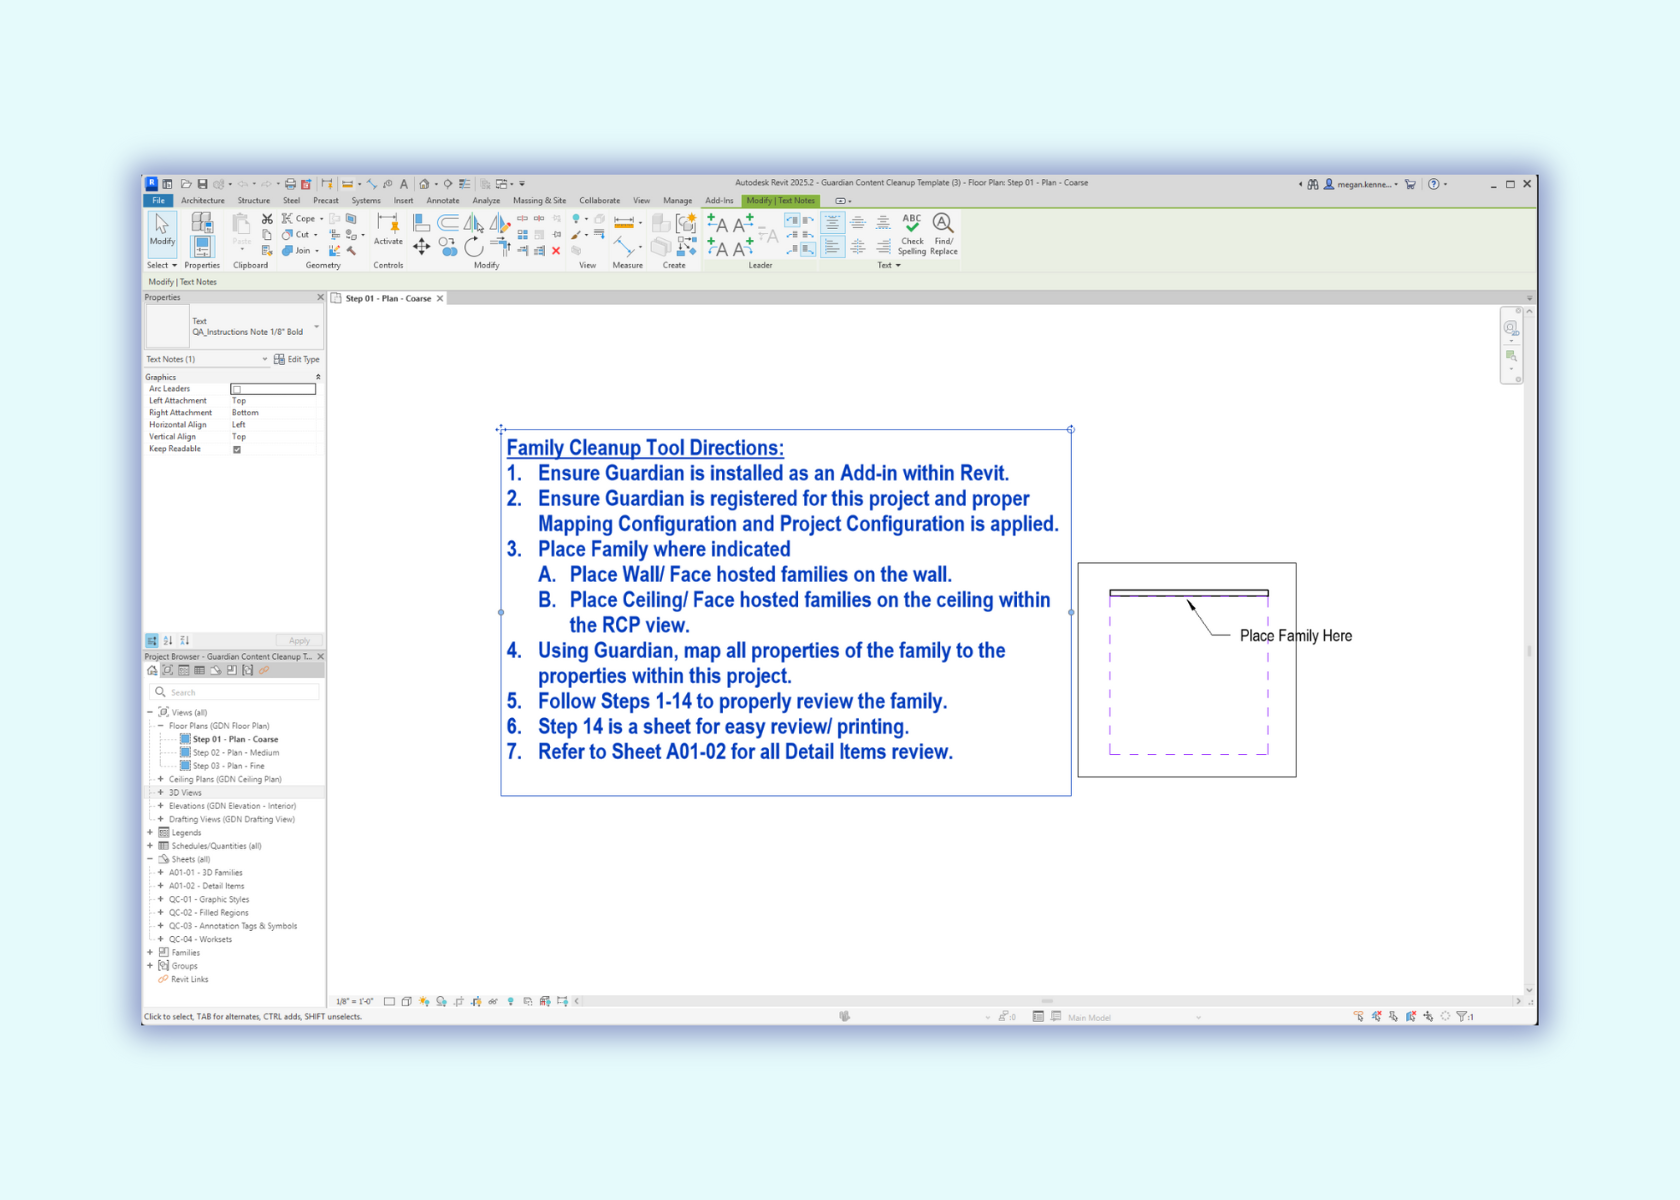Click the Reveal Hidden Elements lightbulb icon
This screenshot has height=1200, width=1680.
pyautogui.click(x=510, y=1001)
